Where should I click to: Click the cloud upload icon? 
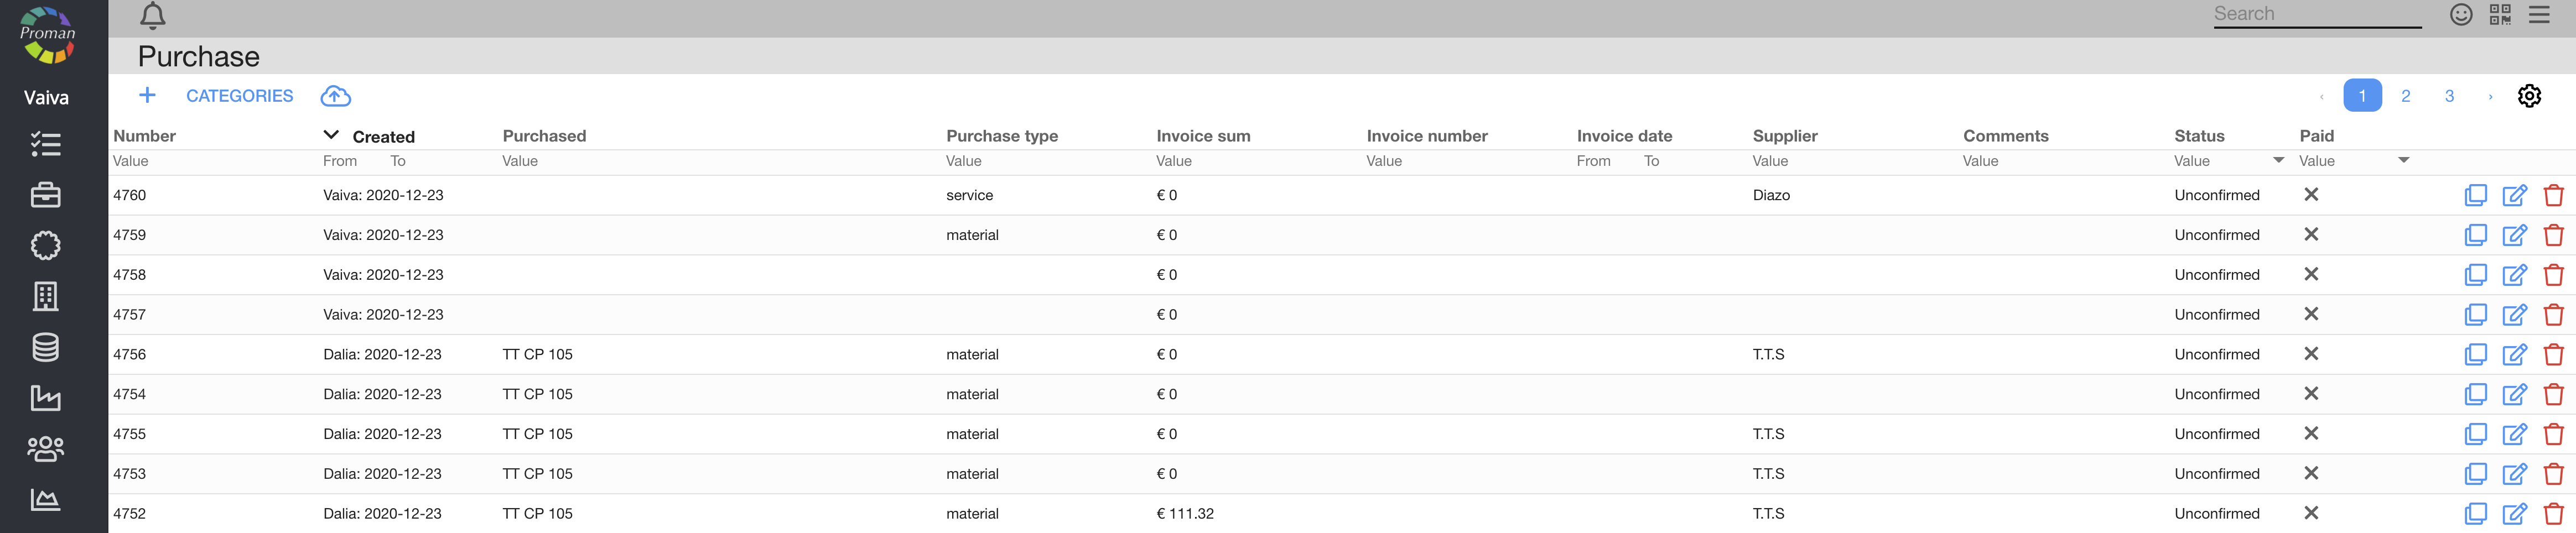pos(335,96)
